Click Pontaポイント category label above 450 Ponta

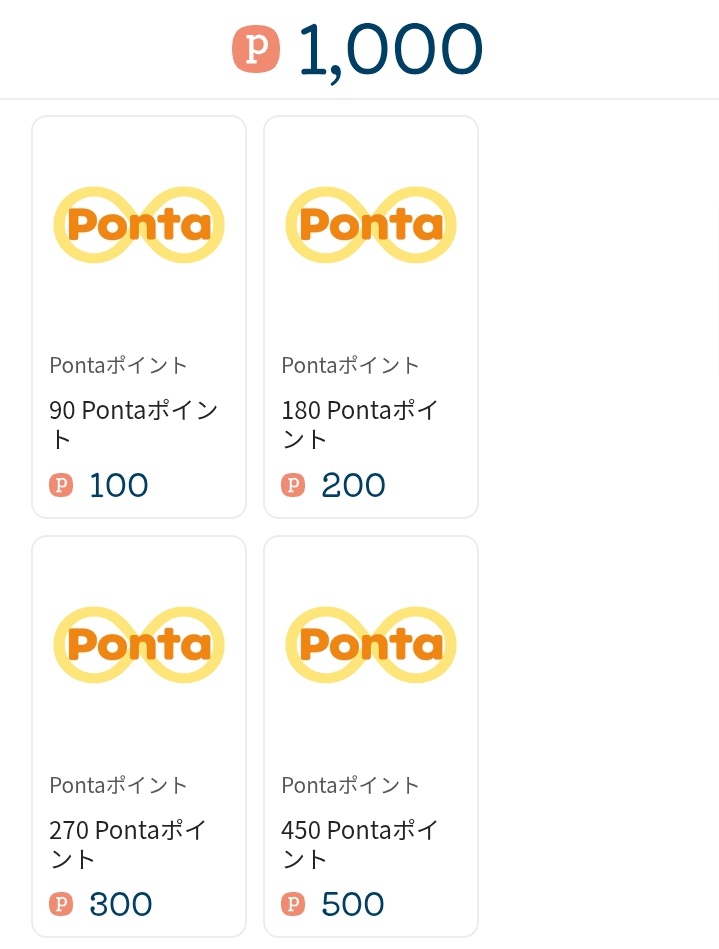(x=350, y=785)
